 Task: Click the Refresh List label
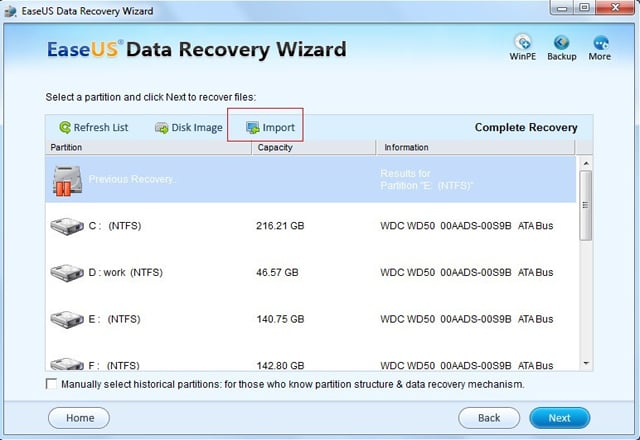point(101,128)
